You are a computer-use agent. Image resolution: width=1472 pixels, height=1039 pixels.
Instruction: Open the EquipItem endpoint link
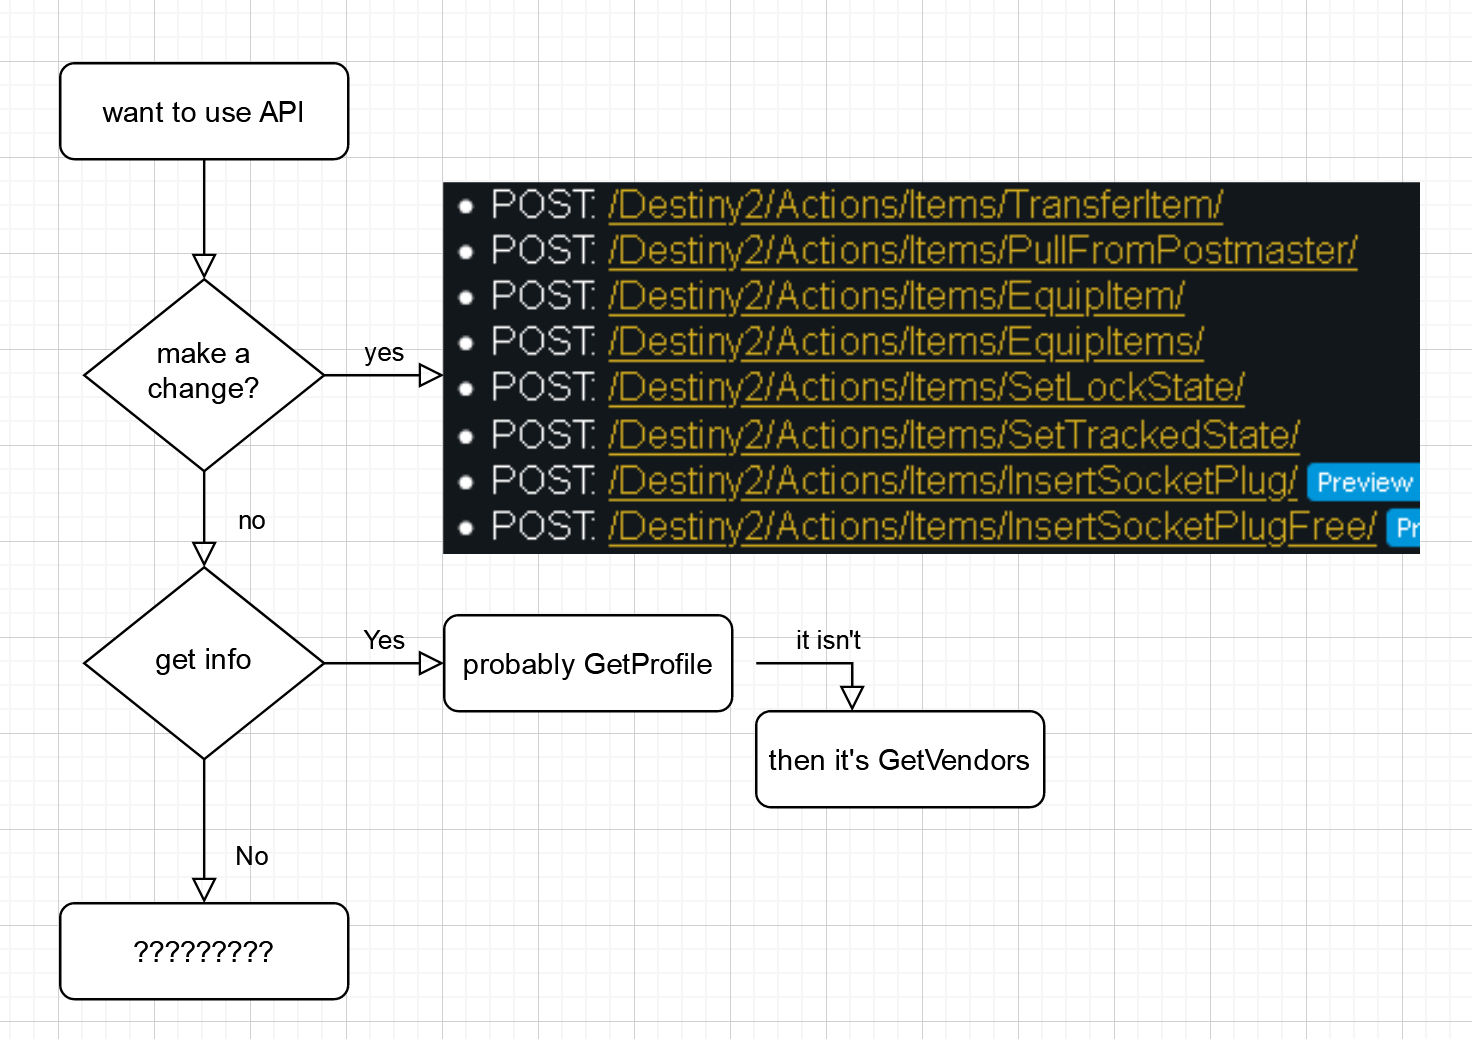tap(895, 297)
